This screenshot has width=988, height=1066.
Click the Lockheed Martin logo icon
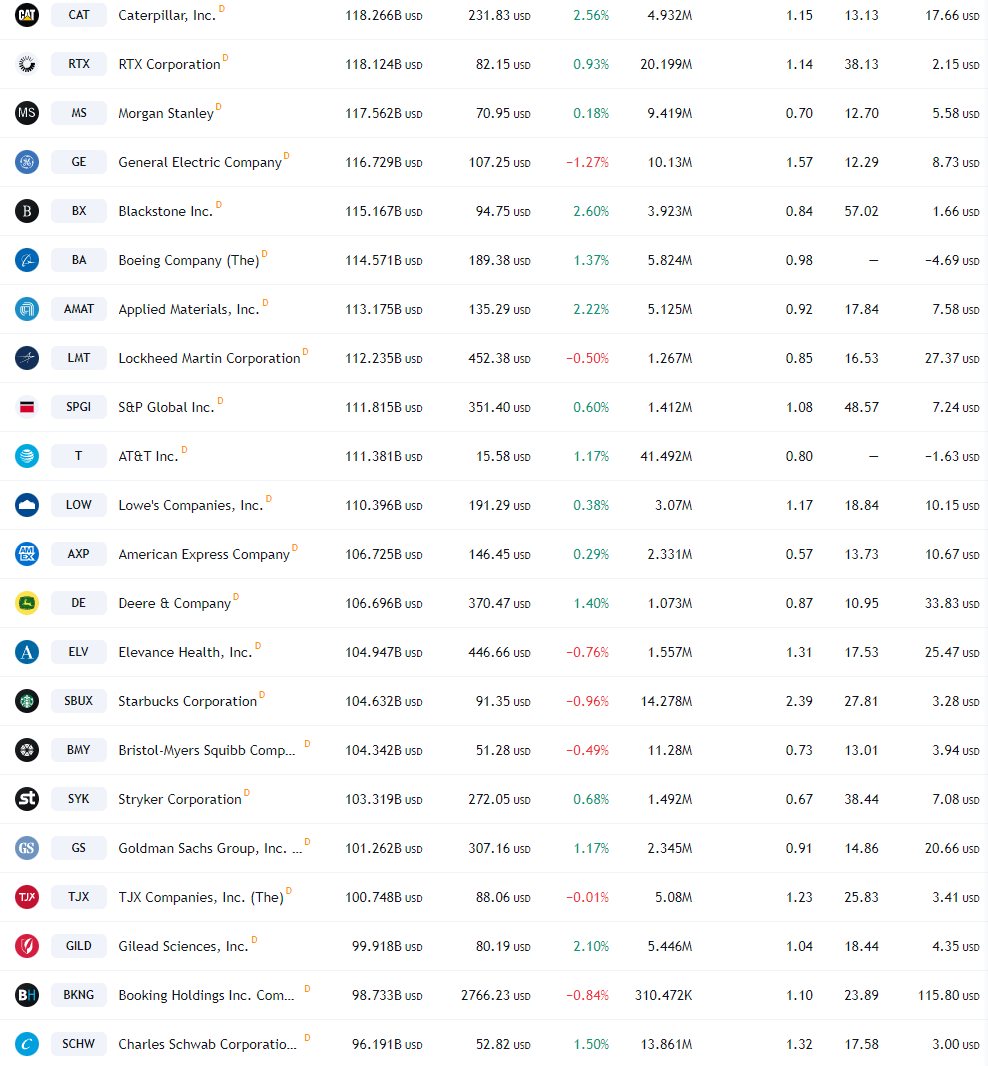[27, 358]
